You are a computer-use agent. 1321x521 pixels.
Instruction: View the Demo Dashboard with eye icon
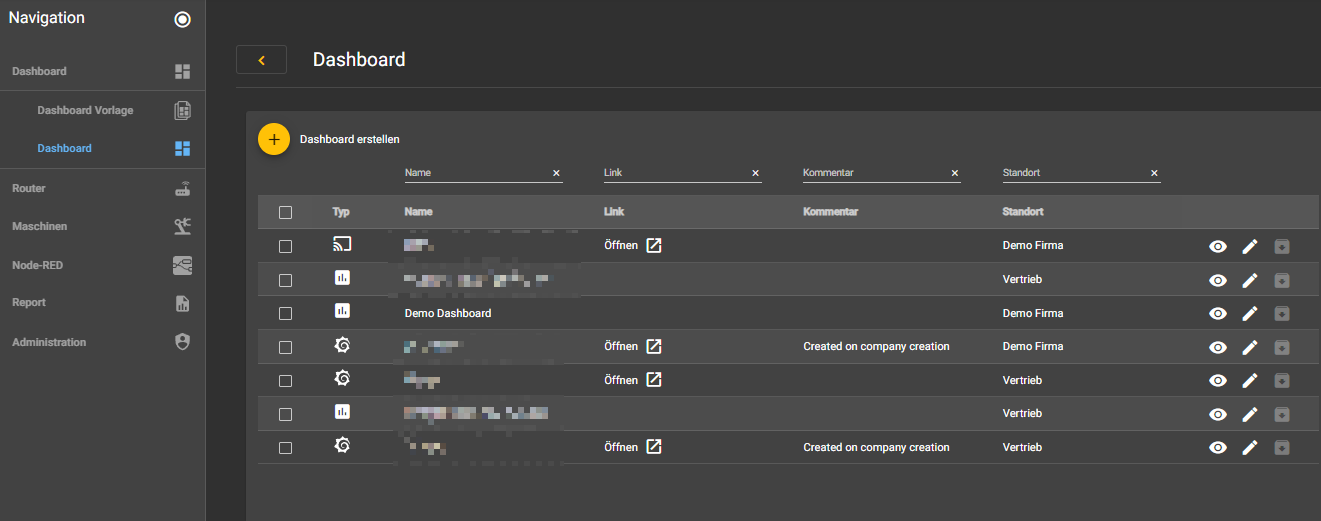click(1217, 314)
